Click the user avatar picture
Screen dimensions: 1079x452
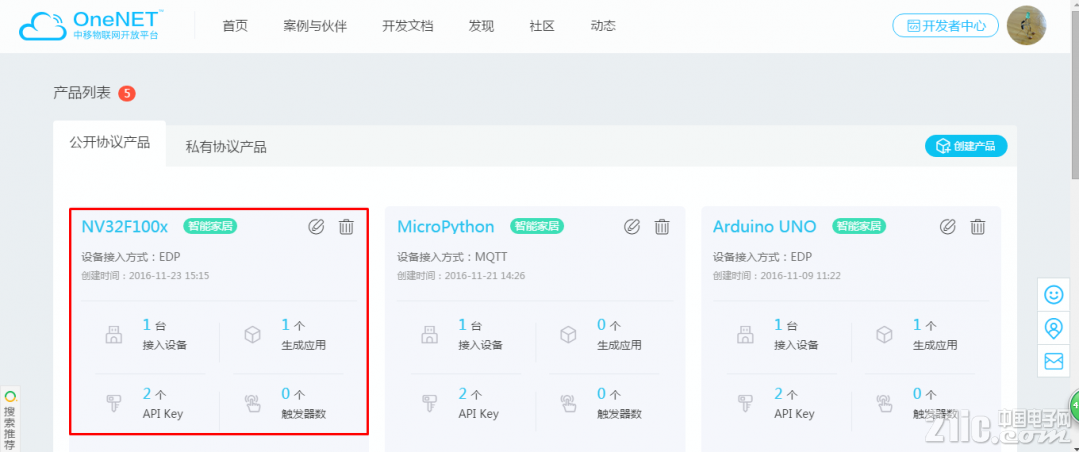[1026, 25]
